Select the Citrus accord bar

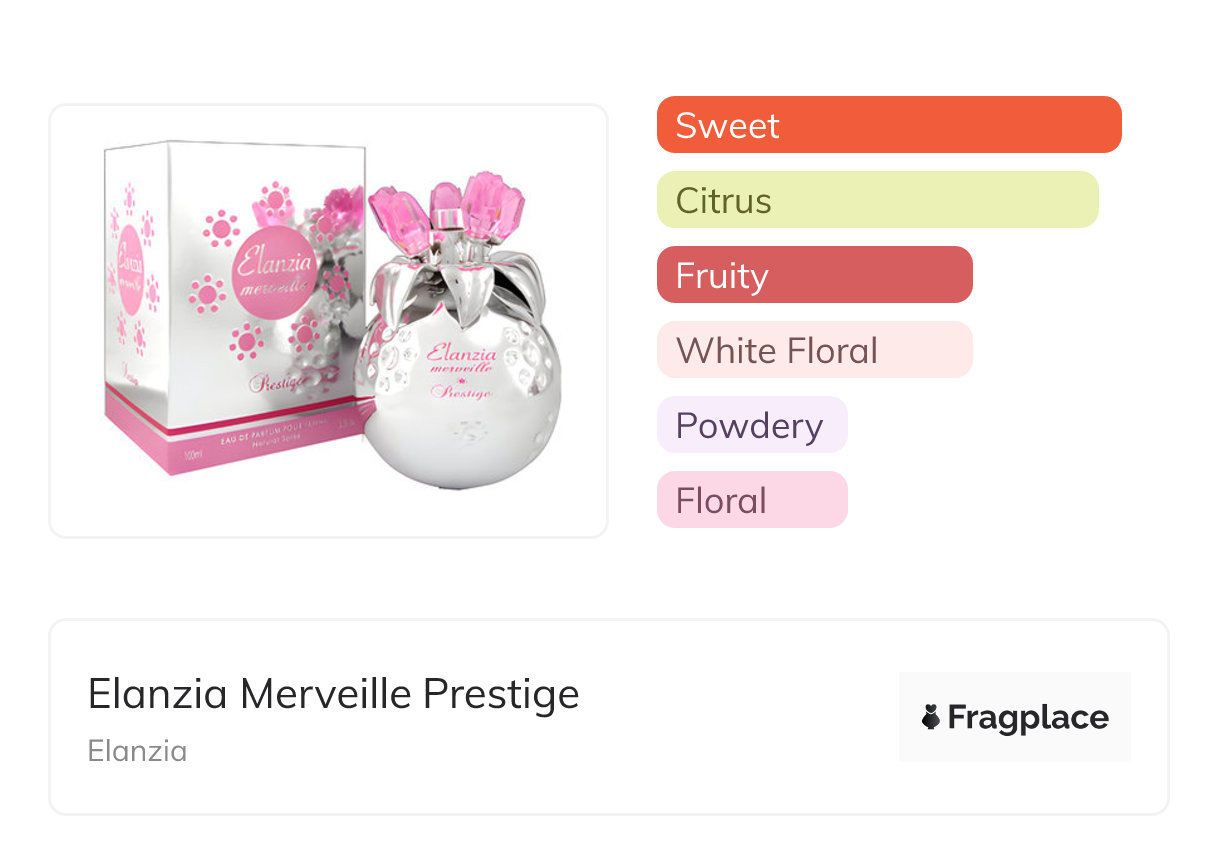click(x=877, y=200)
